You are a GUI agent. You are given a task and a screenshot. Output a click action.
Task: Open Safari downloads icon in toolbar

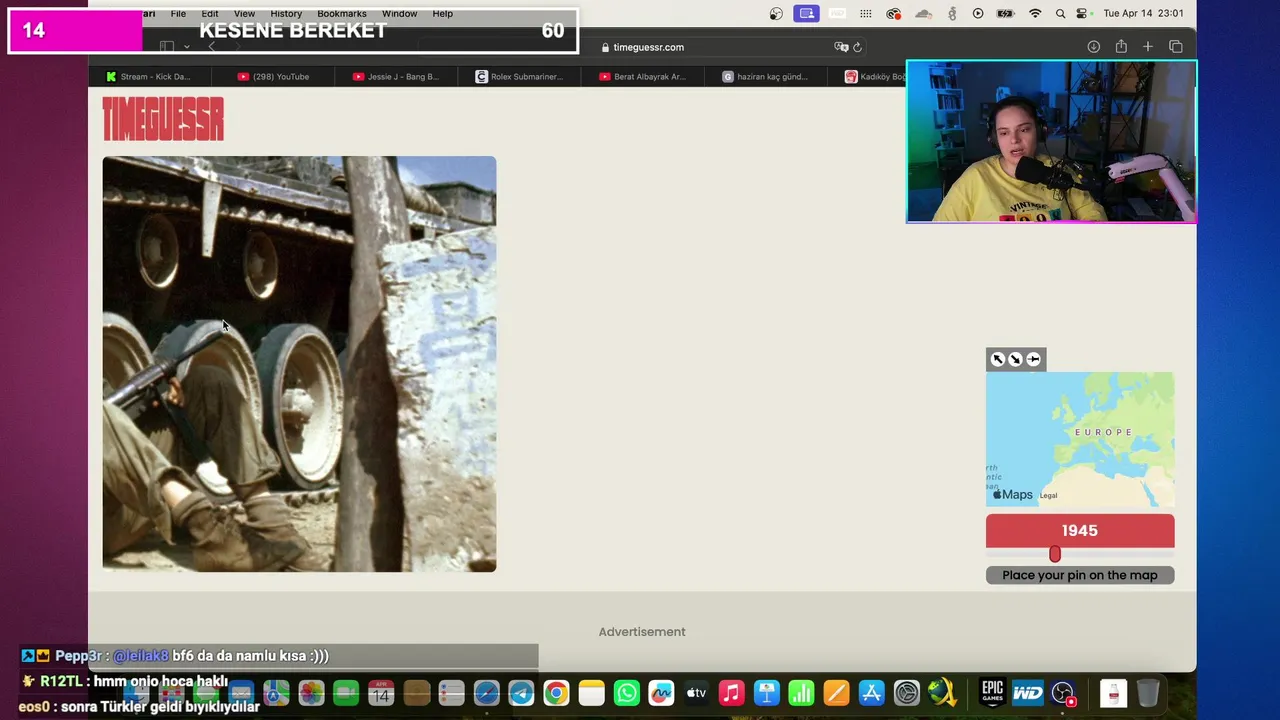pos(1094,47)
